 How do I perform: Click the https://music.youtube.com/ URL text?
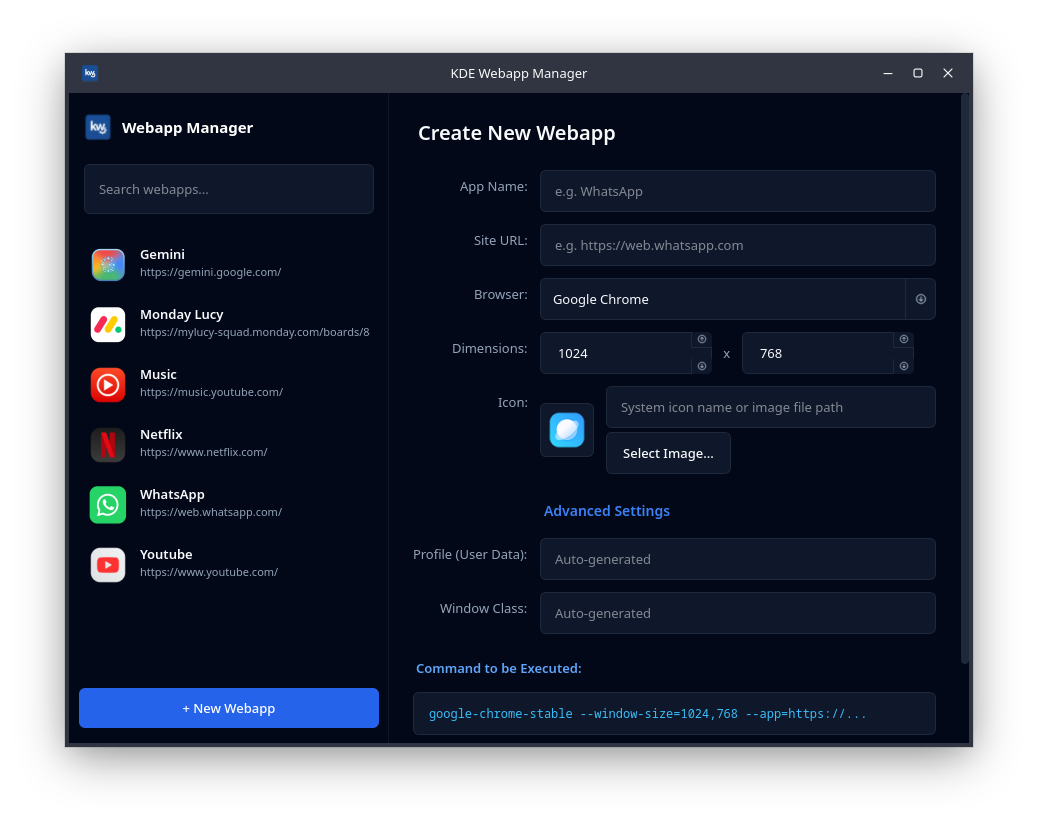[x=211, y=392]
